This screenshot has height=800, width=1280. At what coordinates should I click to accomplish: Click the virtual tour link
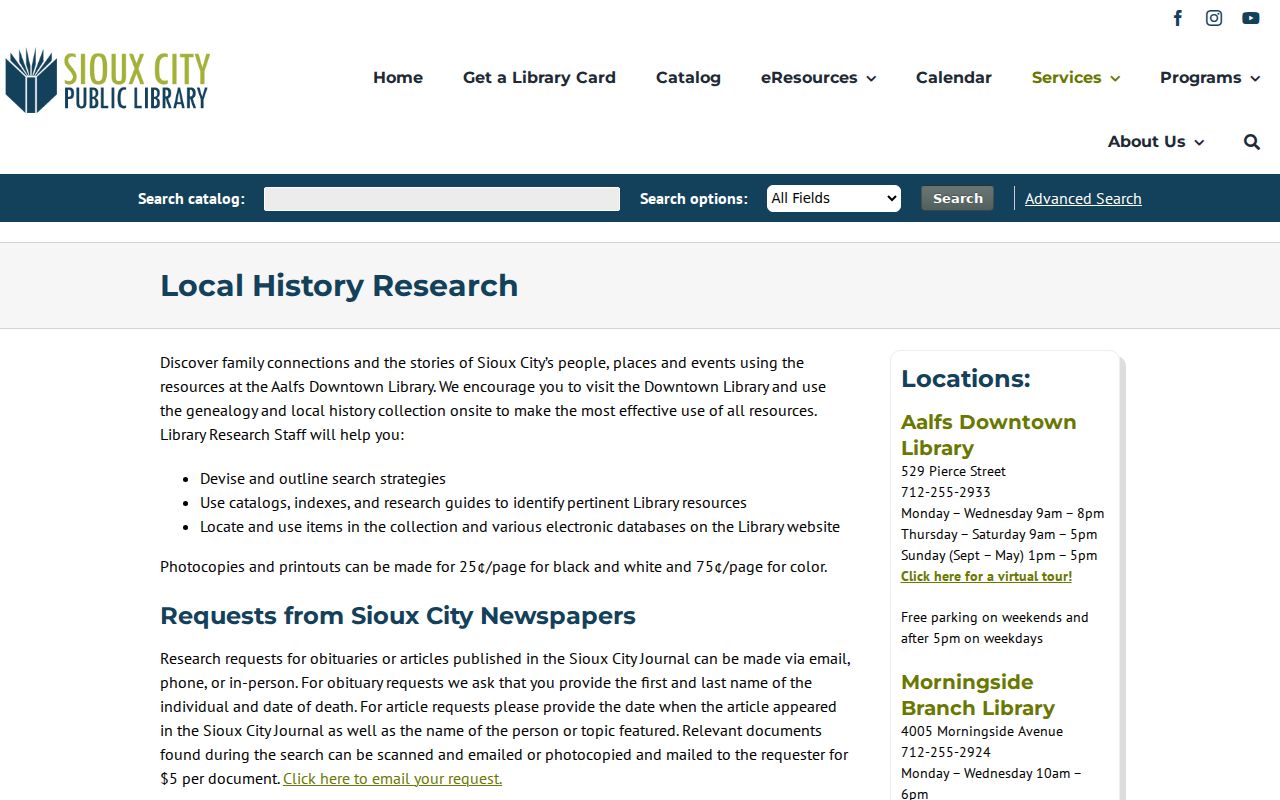pyautogui.click(x=986, y=576)
